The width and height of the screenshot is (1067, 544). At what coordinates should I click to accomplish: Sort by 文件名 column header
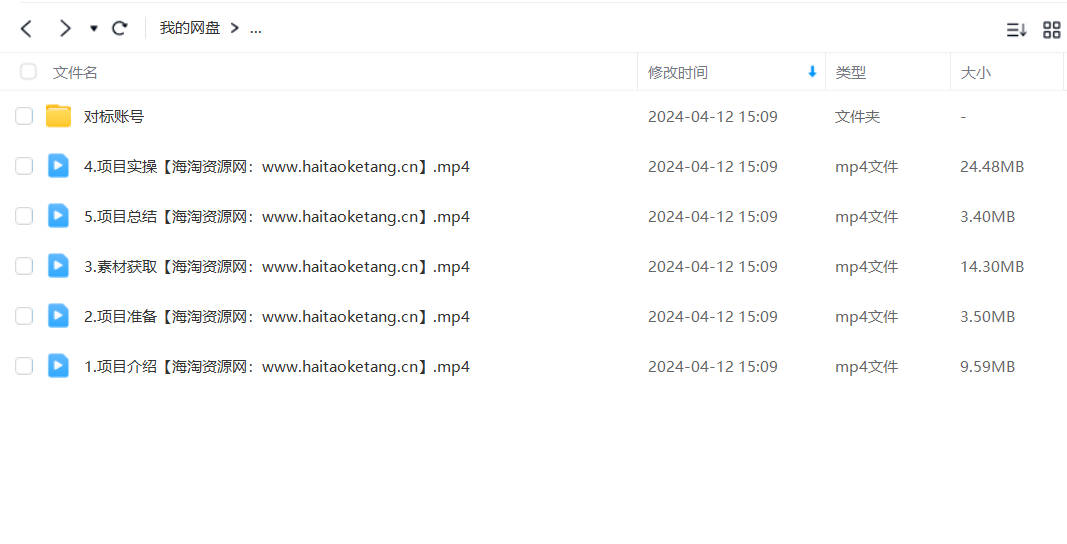75,72
